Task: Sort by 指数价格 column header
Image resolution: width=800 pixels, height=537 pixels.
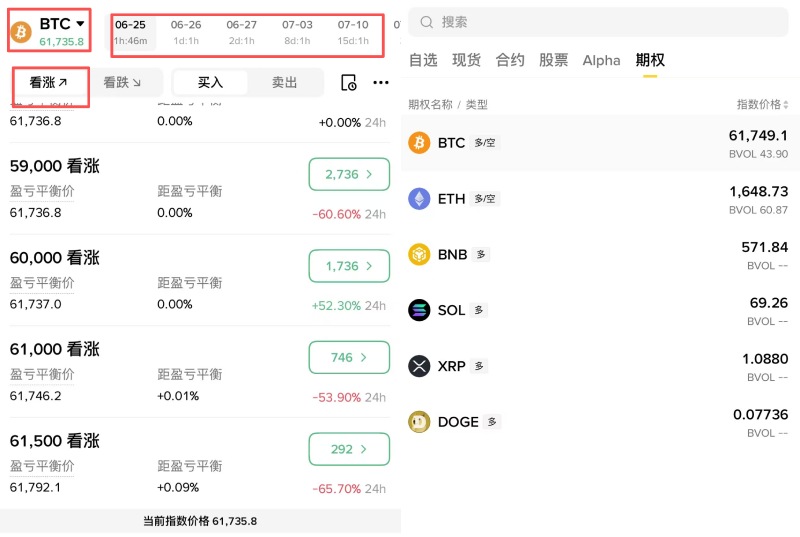Action: pos(762,105)
